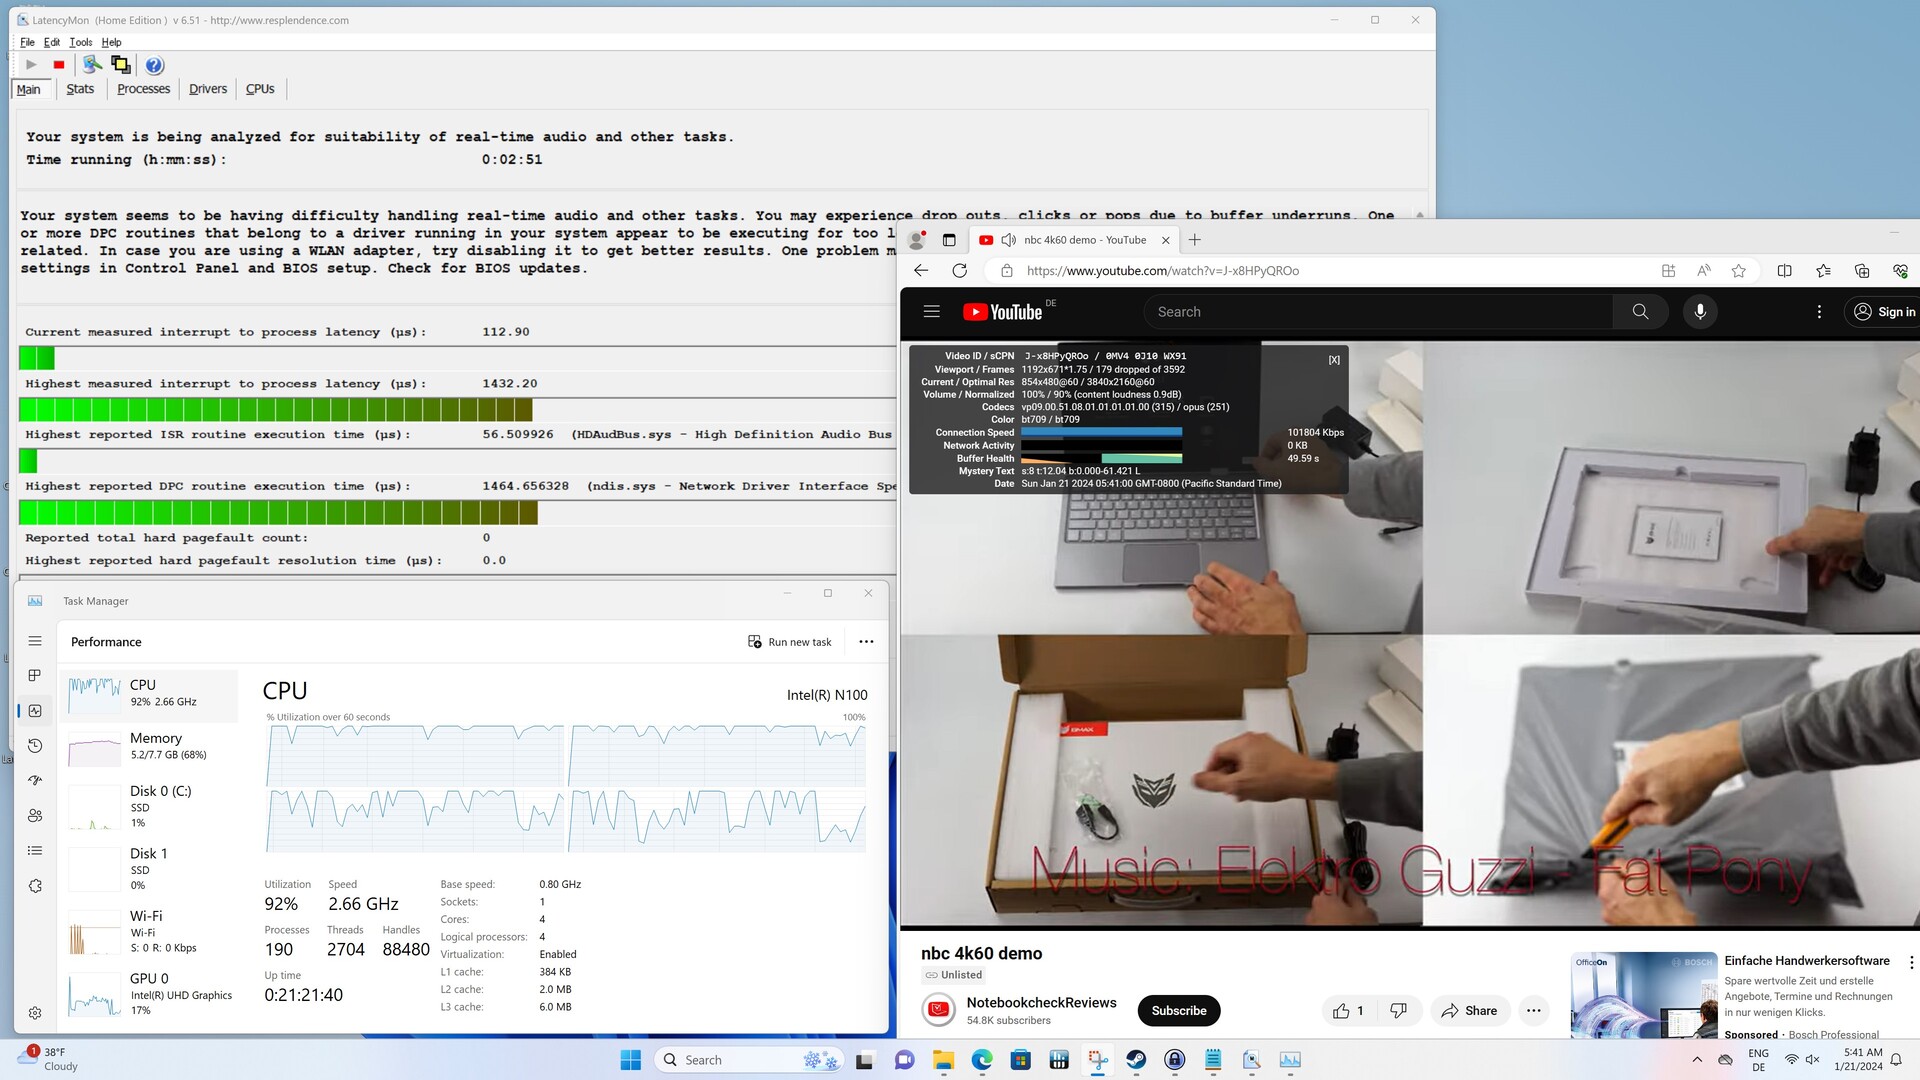1920x1080 pixels.
Task: View site information lock icon
Action: (1007, 271)
